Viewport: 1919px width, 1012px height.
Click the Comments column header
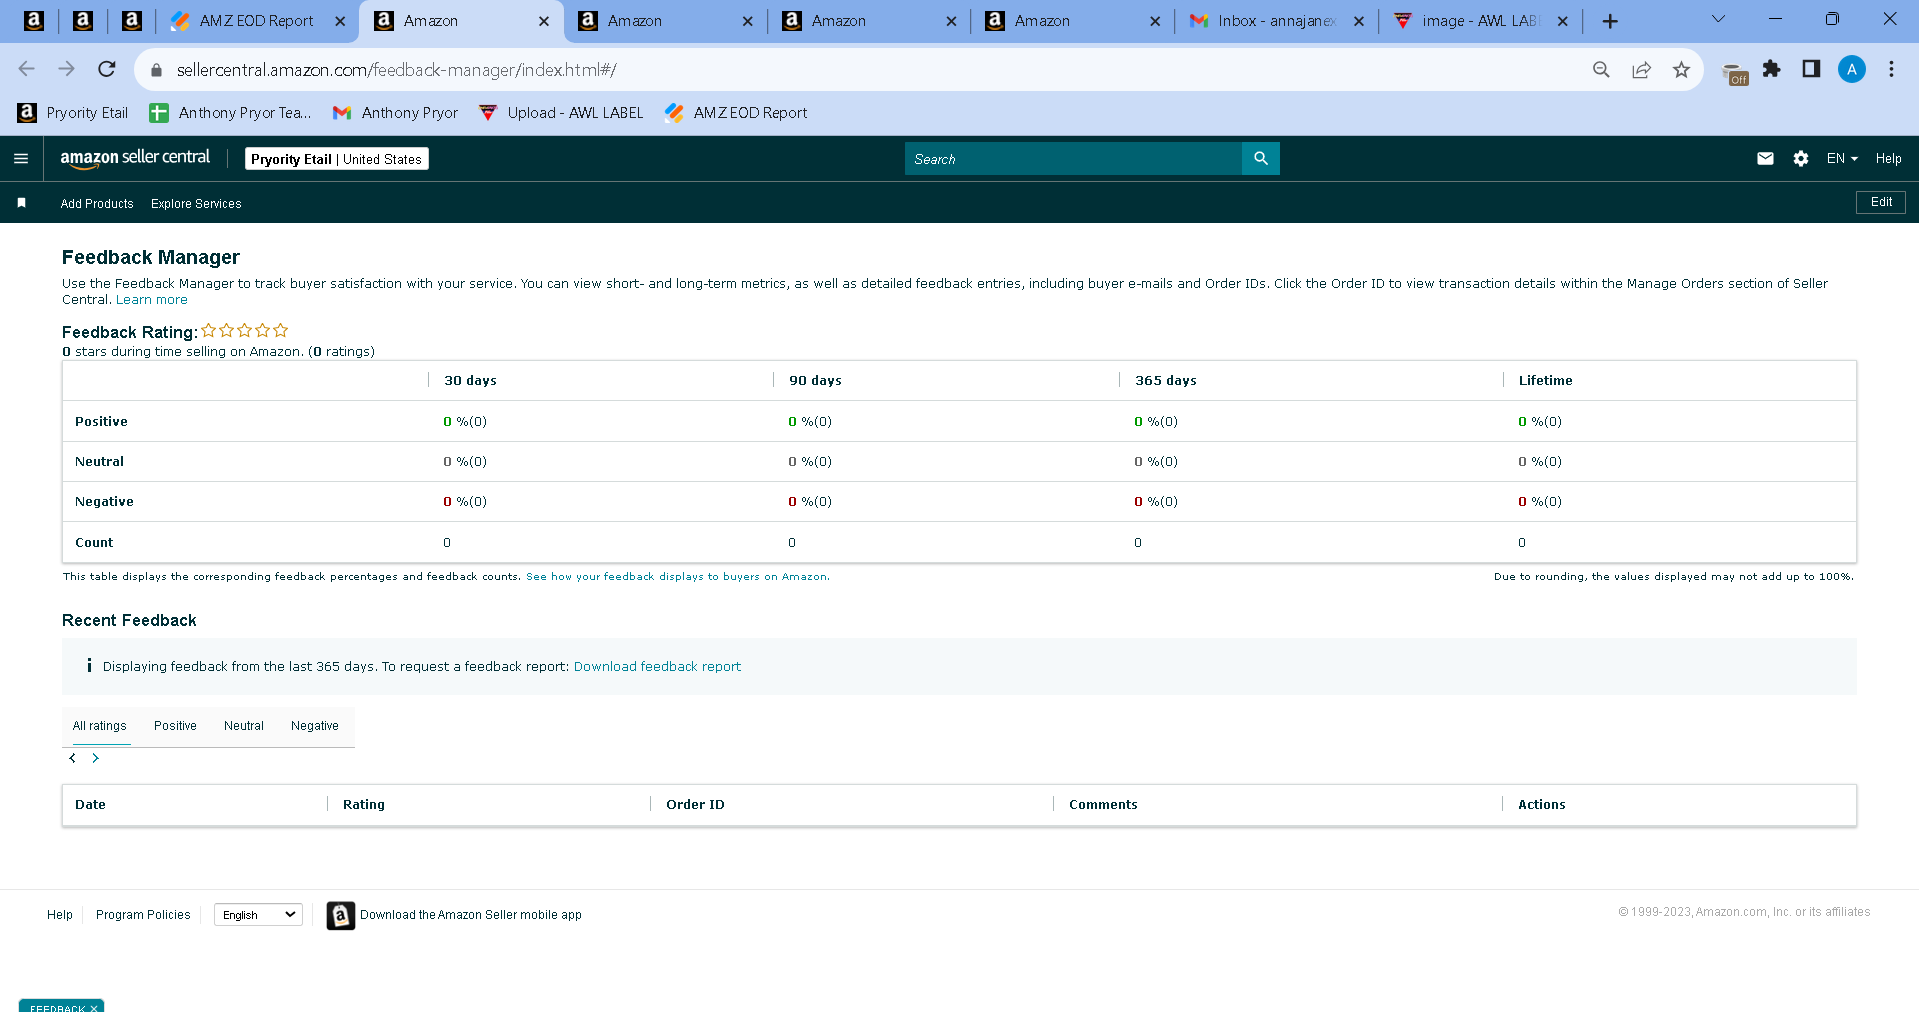[1103, 805]
